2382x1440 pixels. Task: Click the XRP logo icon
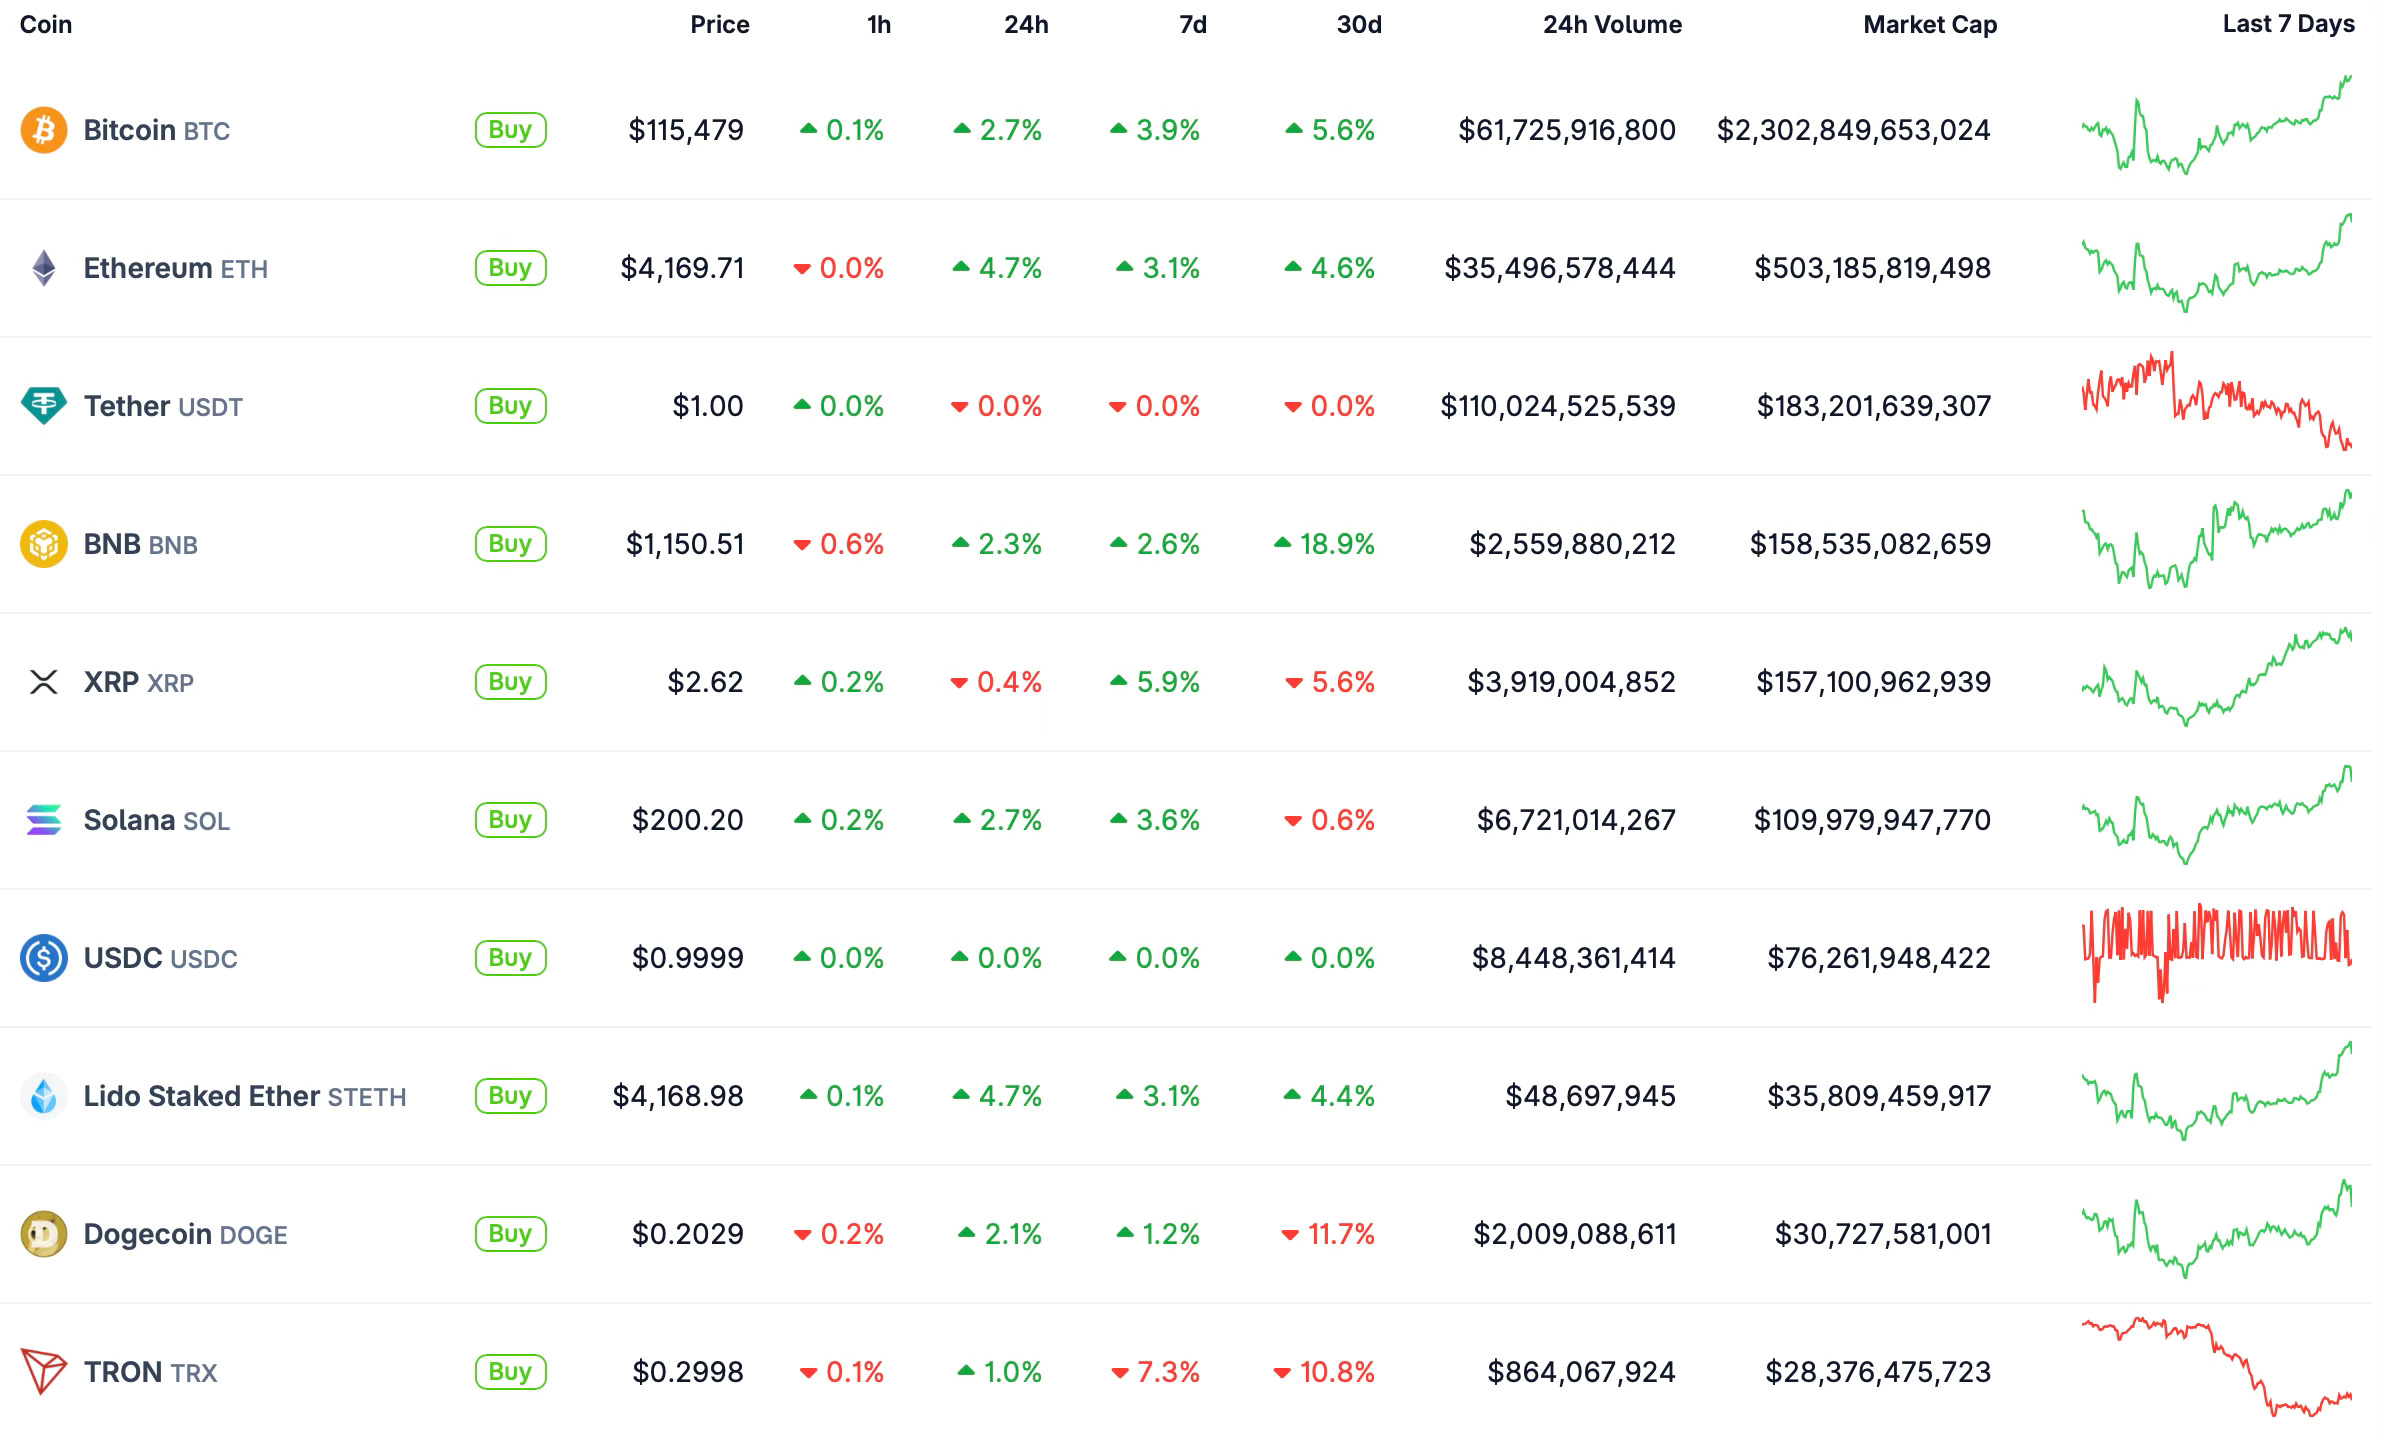[x=44, y=682]
